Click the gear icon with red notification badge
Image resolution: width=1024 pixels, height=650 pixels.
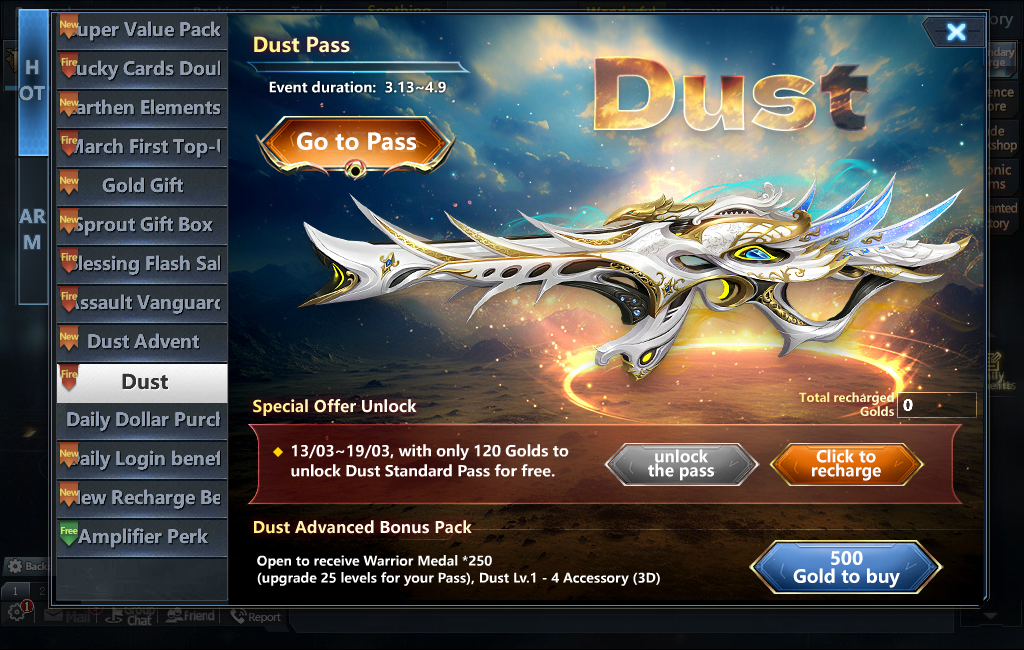(18, 612)
